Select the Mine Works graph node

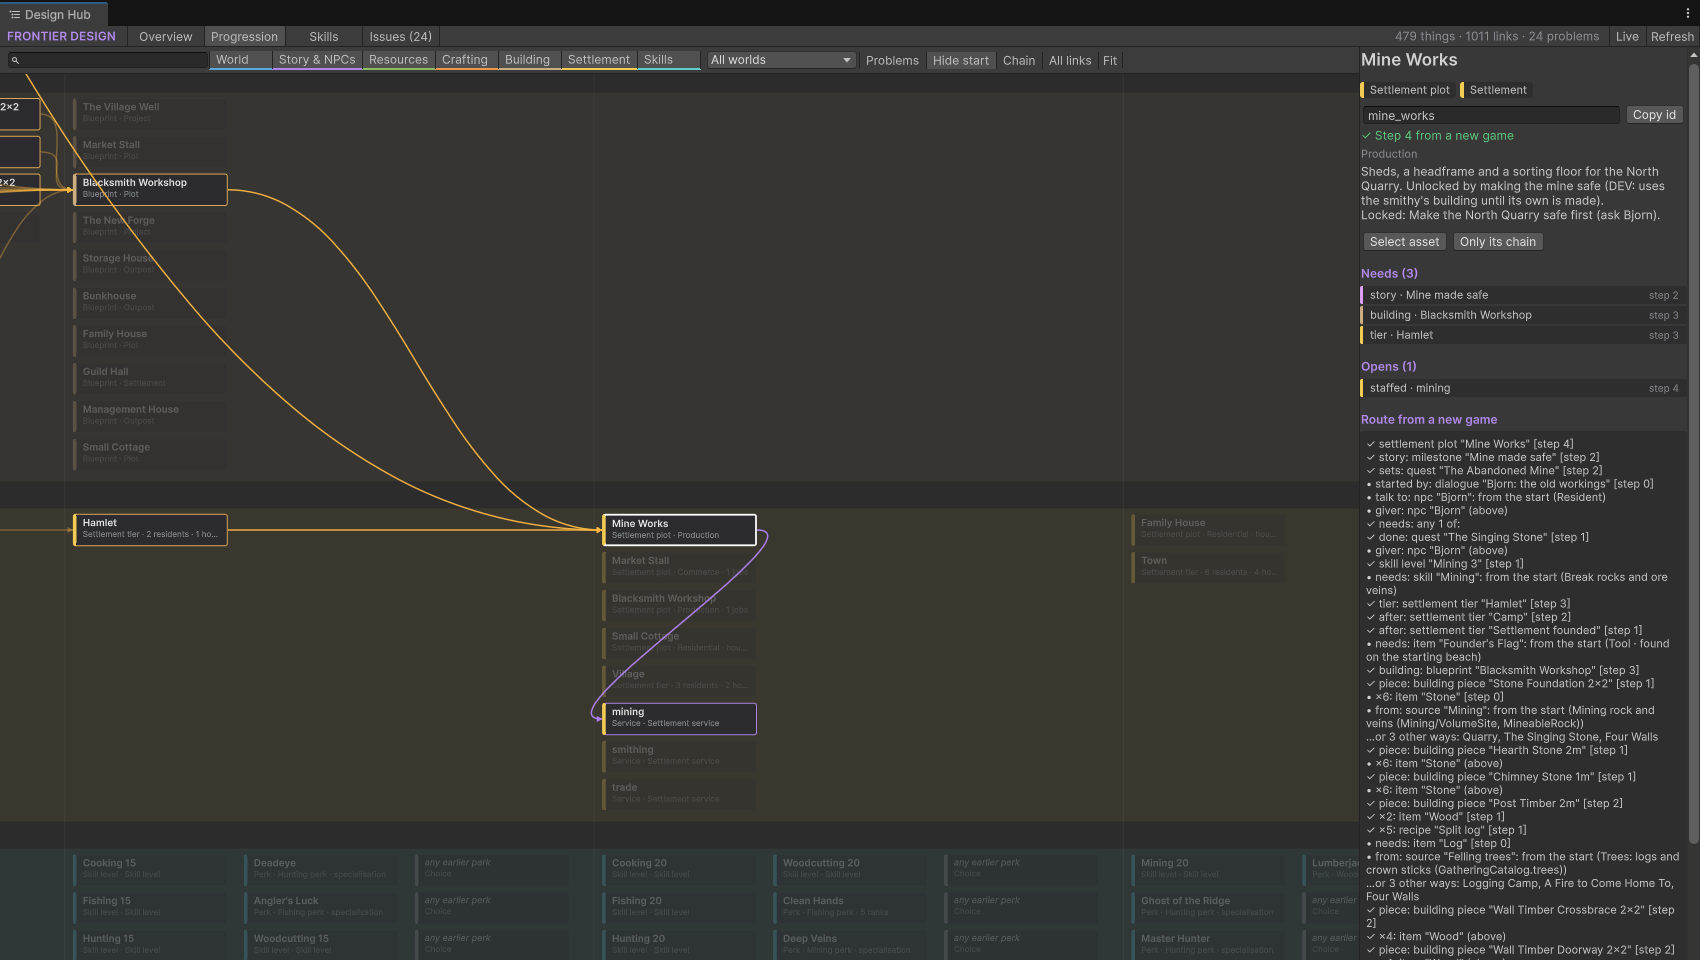tap(679, 530)
